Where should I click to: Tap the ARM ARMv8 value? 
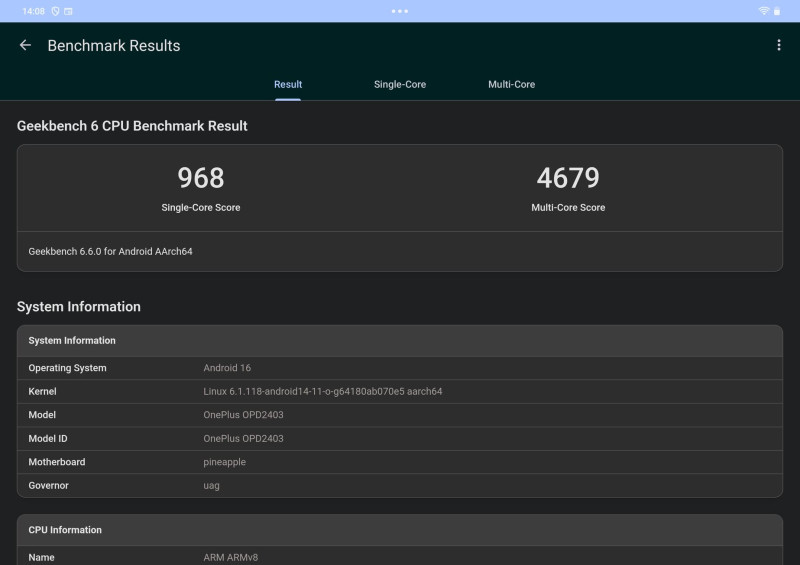click(231, 557)
